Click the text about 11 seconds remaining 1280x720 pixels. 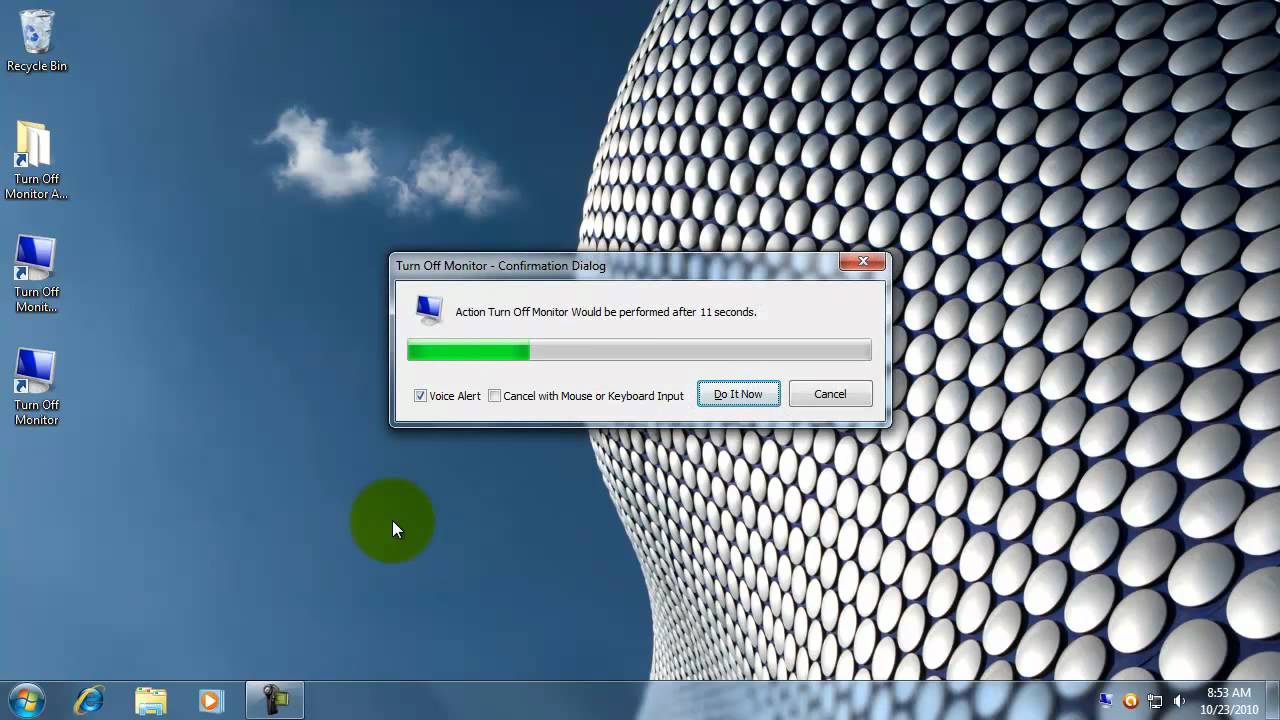pos(606,312)
